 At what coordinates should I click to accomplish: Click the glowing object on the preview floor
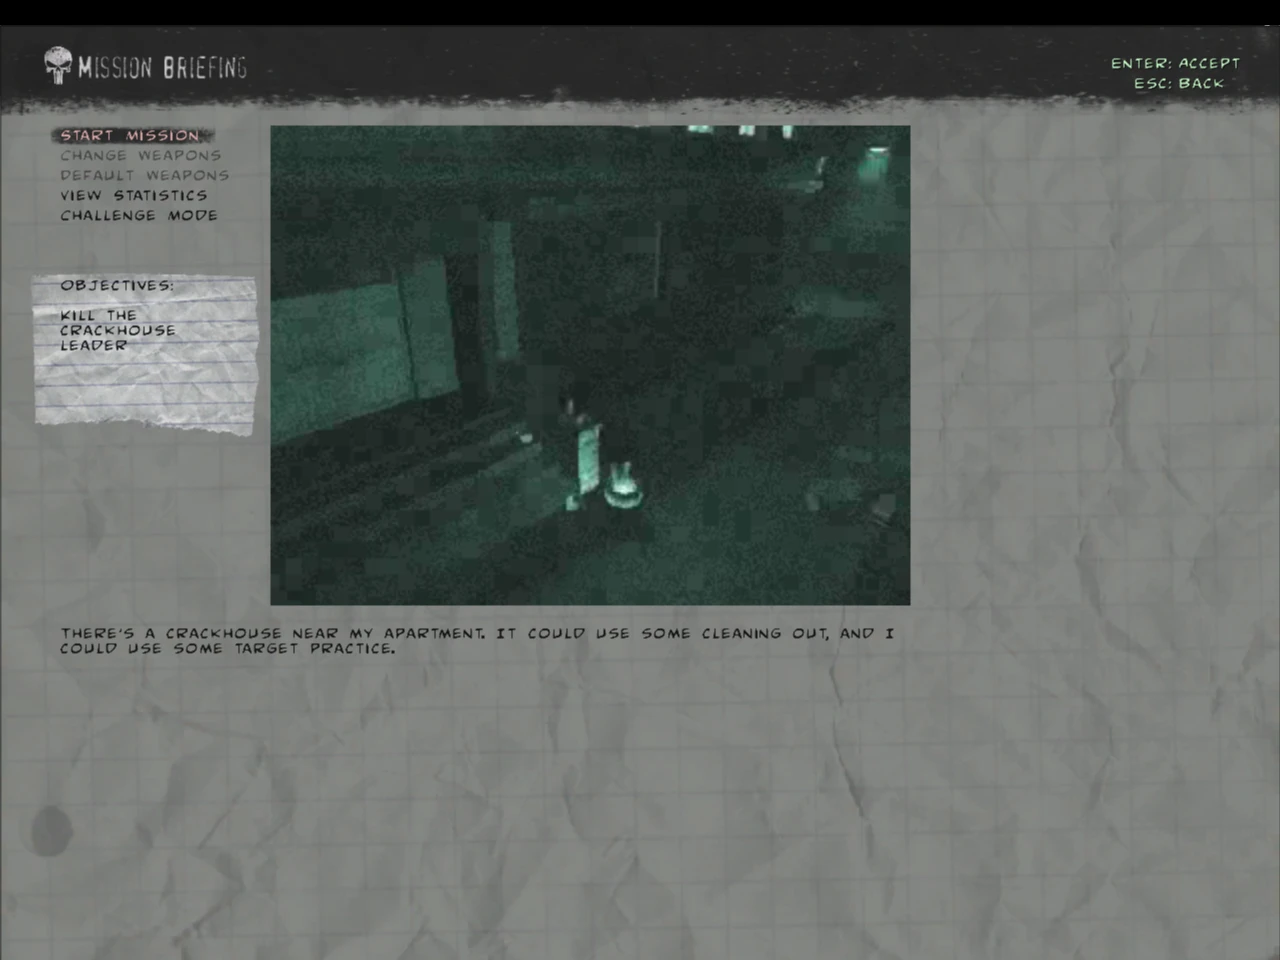pos(624,490)
